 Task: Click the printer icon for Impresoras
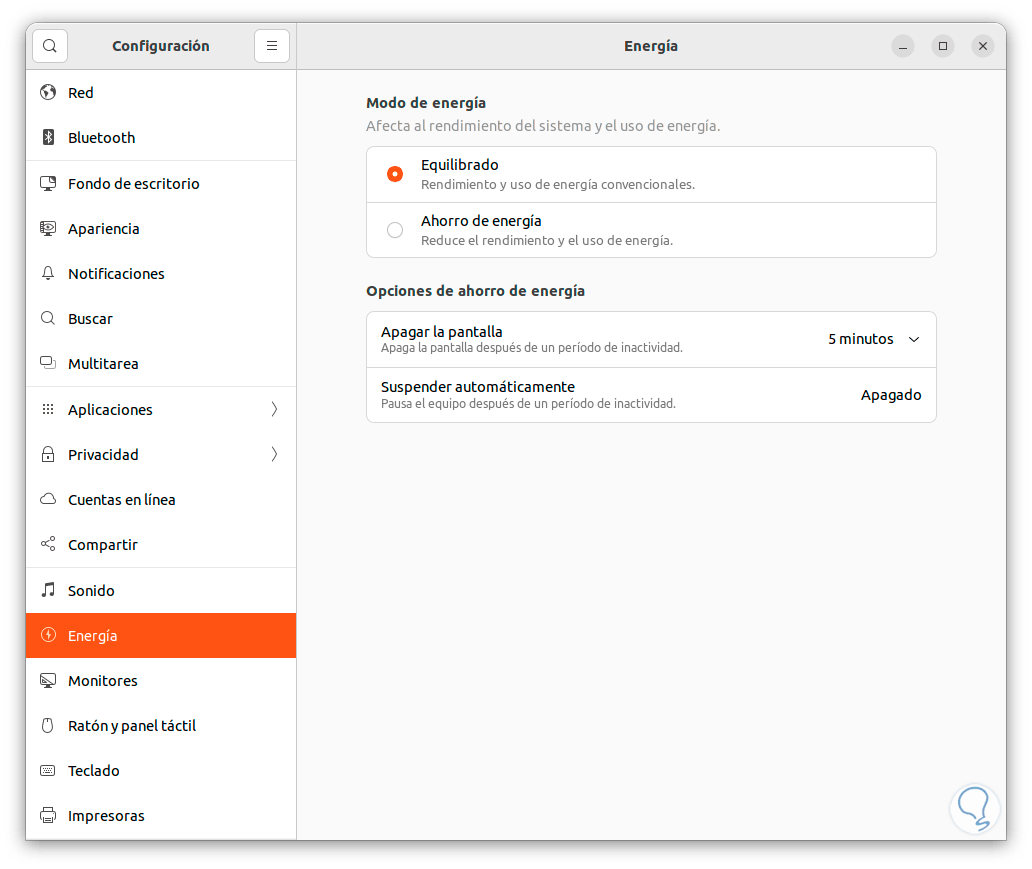[48, 816]
